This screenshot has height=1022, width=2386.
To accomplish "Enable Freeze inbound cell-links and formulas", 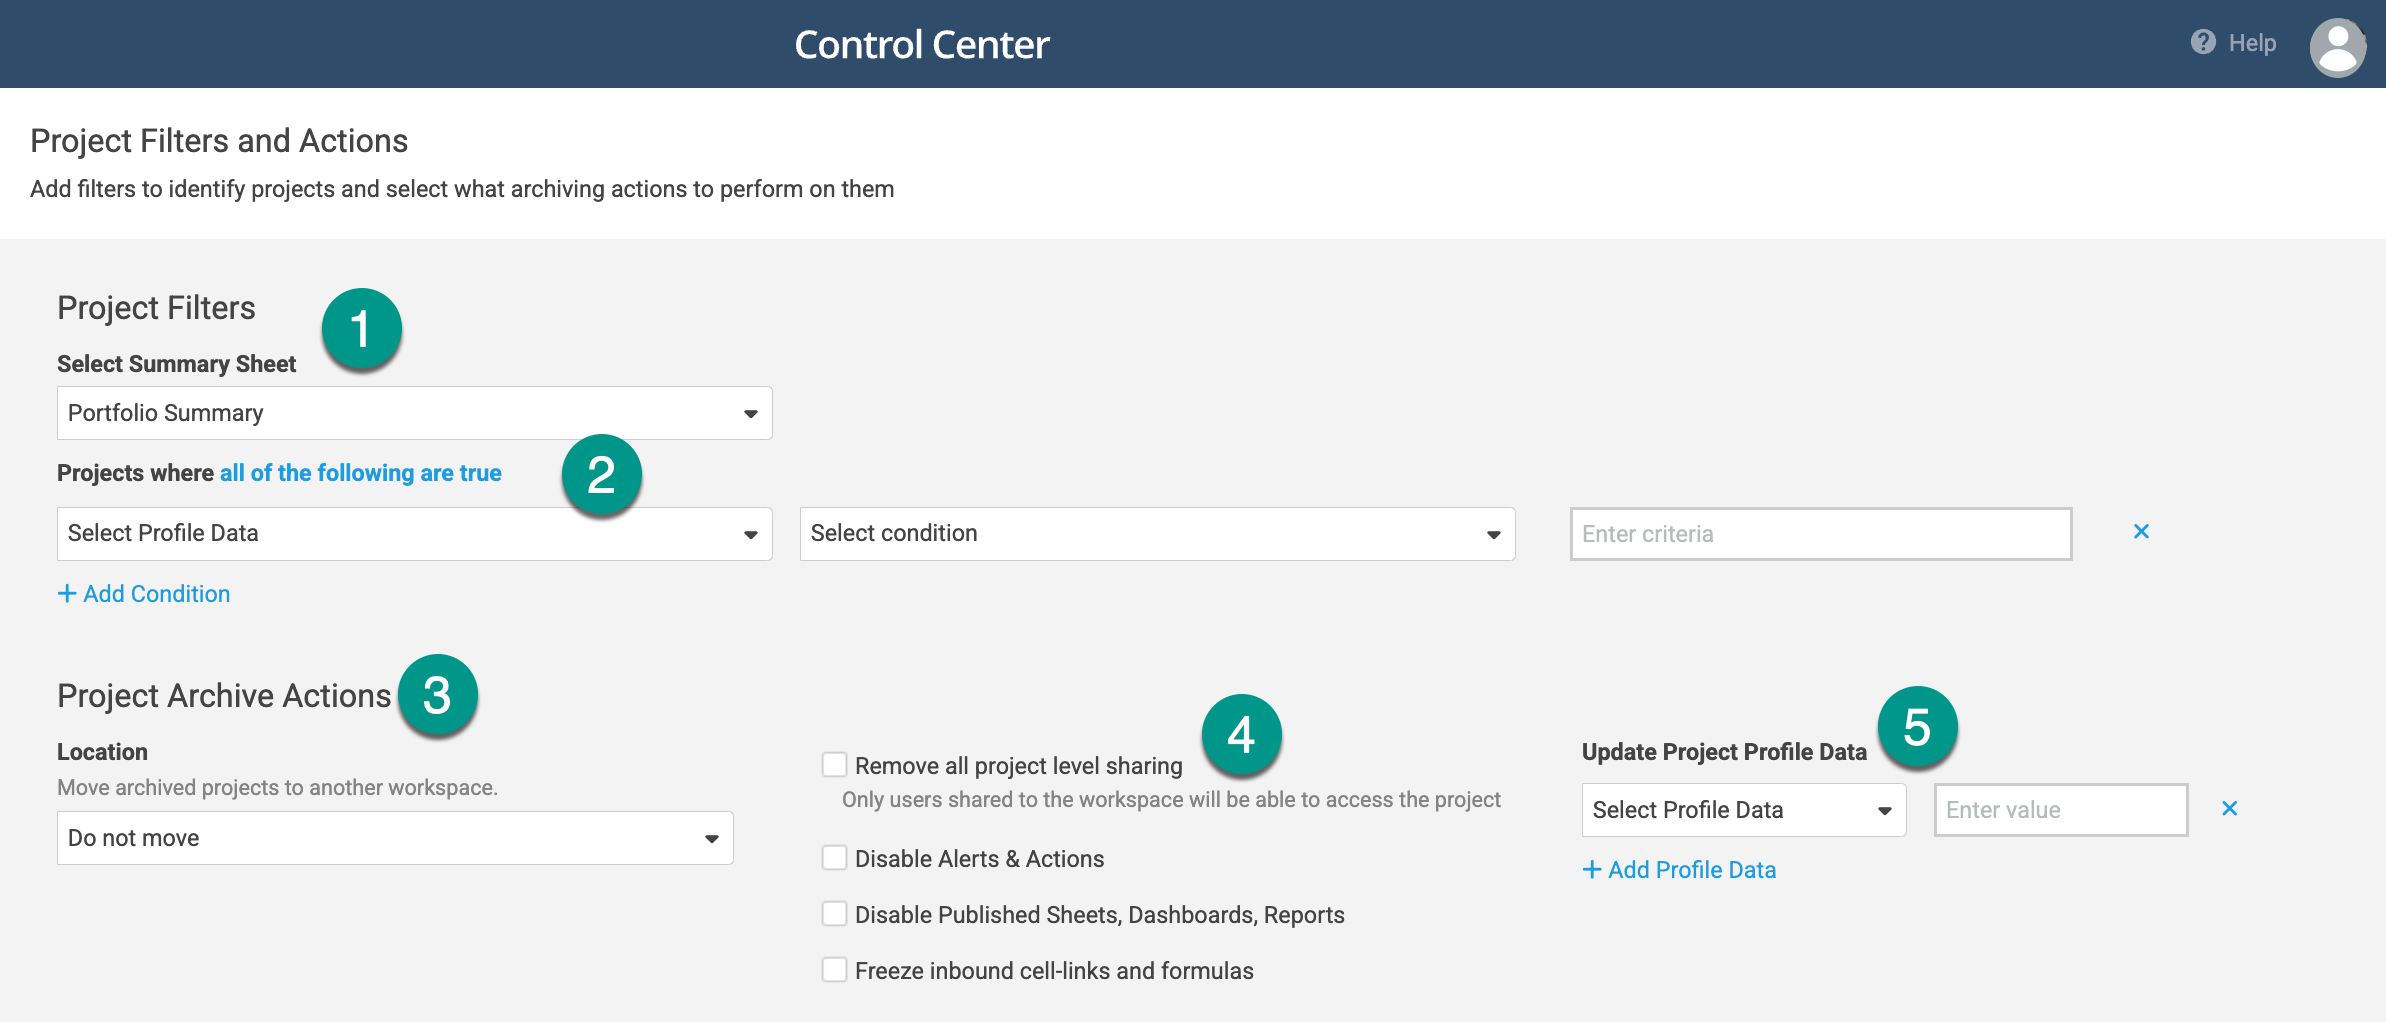I will [x=834, y=969].
